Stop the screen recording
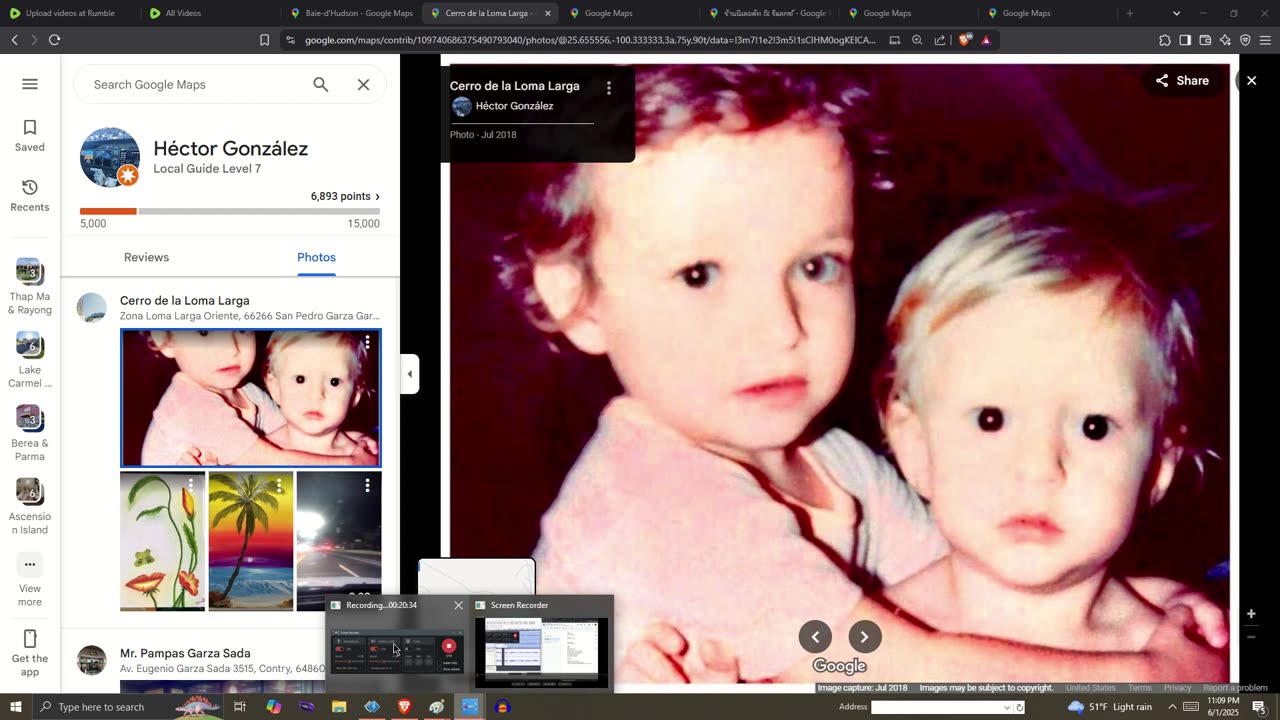The height and width of the screenshot is (720, 1280). [x=448, y=646]
